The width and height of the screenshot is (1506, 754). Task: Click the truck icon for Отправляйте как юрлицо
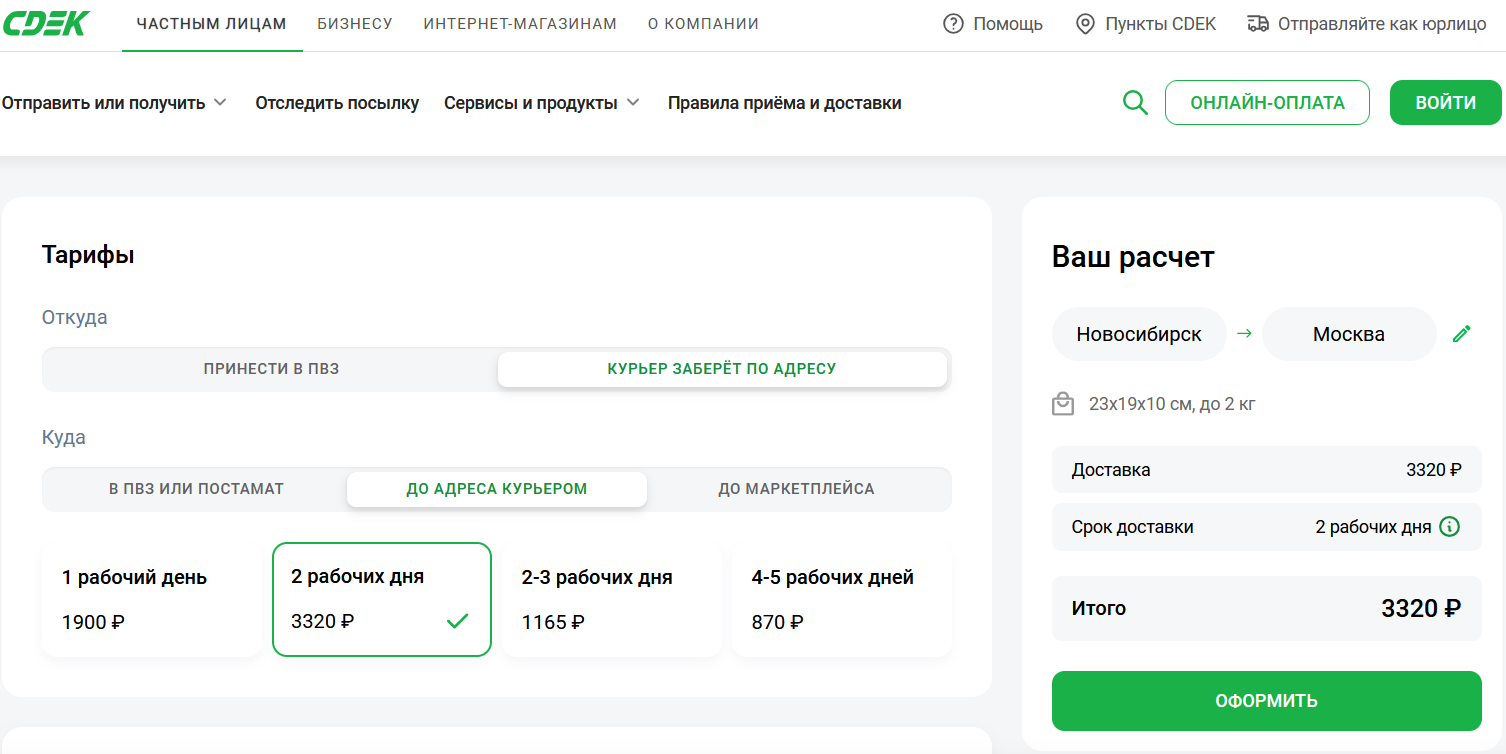(x=1258, y=24)
